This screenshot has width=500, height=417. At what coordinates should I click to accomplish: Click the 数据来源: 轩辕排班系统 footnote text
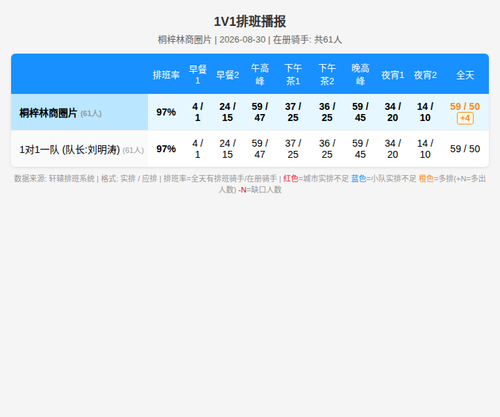tap(54, 179)
